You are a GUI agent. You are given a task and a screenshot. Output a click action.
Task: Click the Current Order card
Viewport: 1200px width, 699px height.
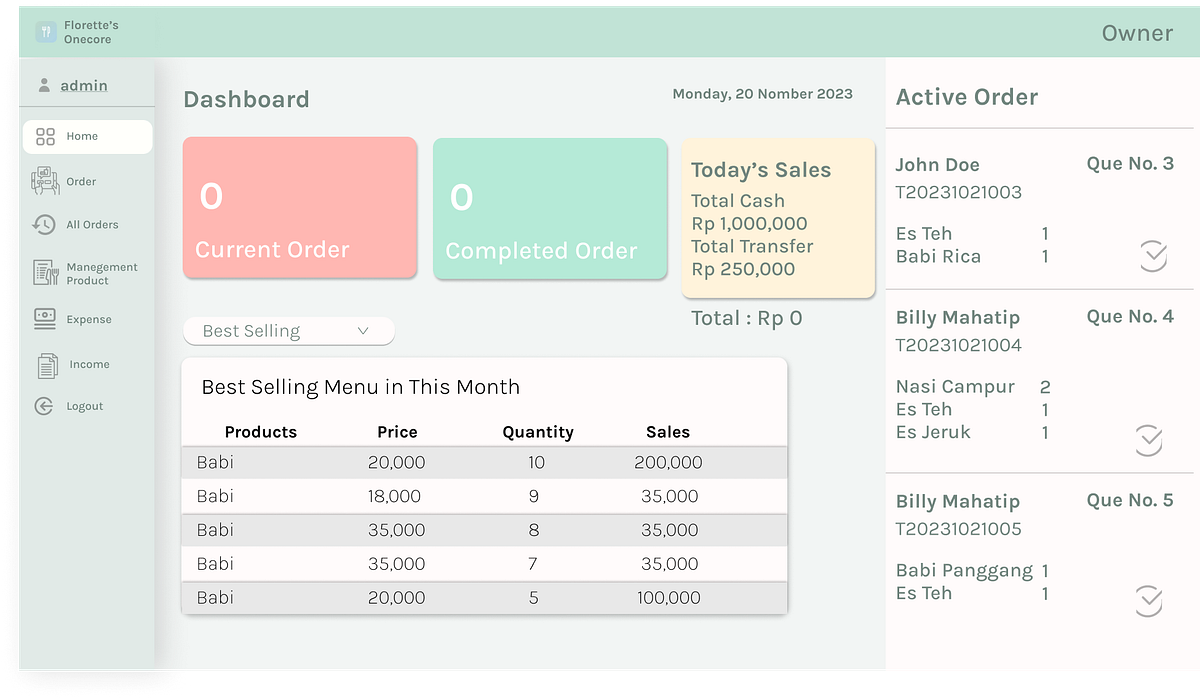click(299, 207)
